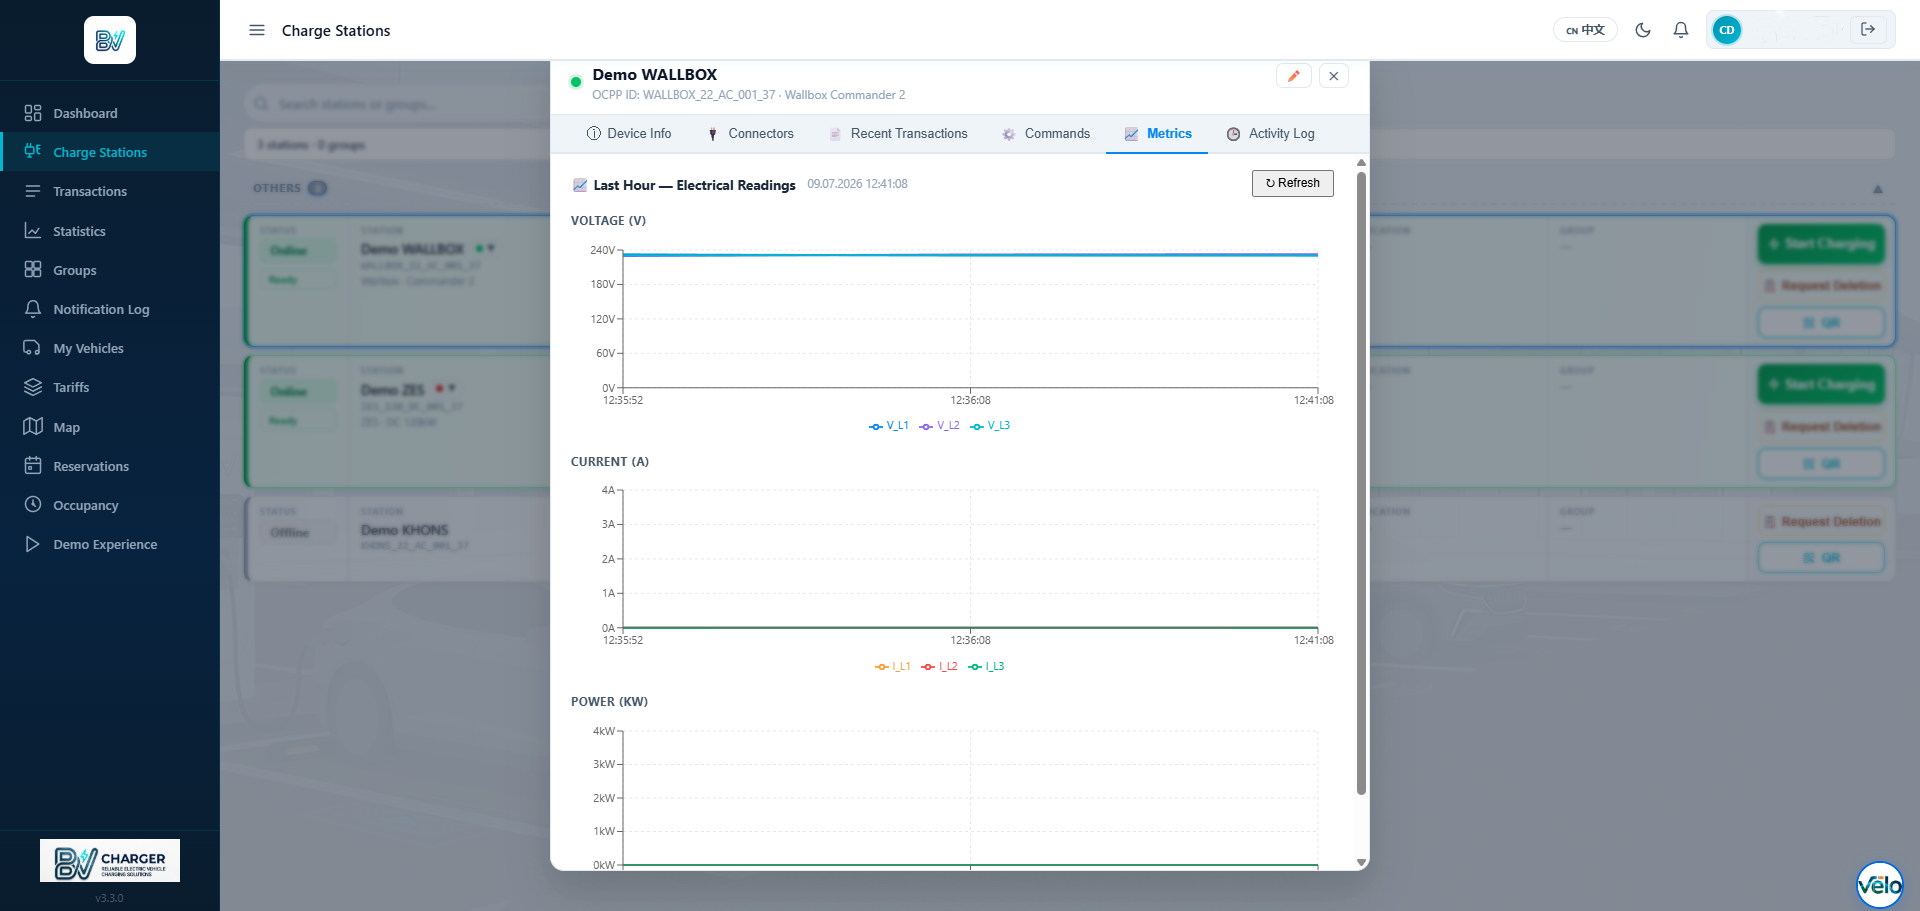Click the Activity Log clock icon
This screenshot has width=1920, height=911.
[x=1234, y=134]
